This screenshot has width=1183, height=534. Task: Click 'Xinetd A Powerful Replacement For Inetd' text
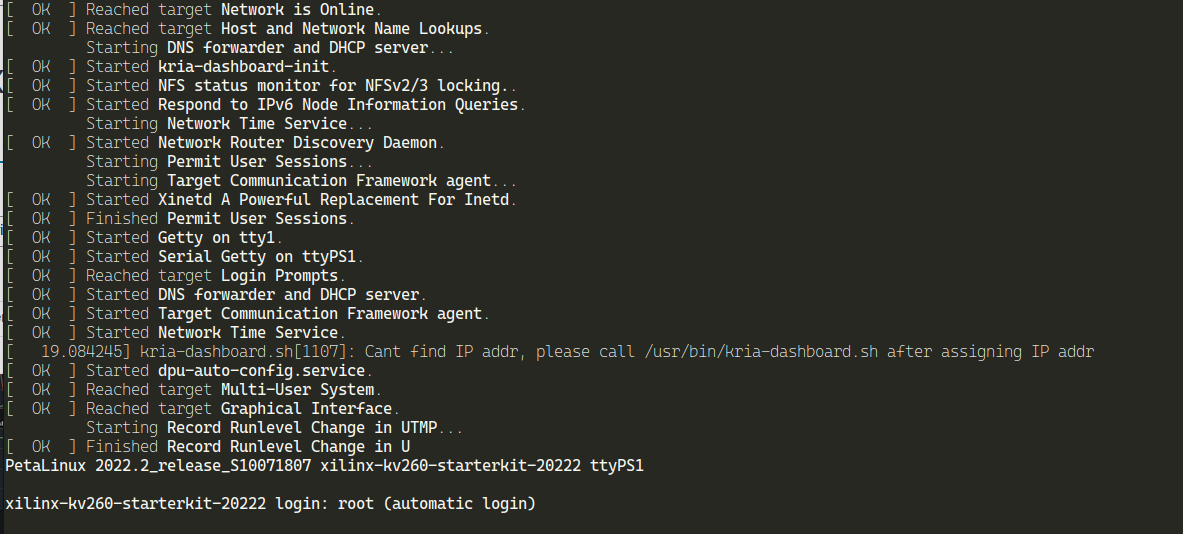pyautogui.click(x=337, y=200)
